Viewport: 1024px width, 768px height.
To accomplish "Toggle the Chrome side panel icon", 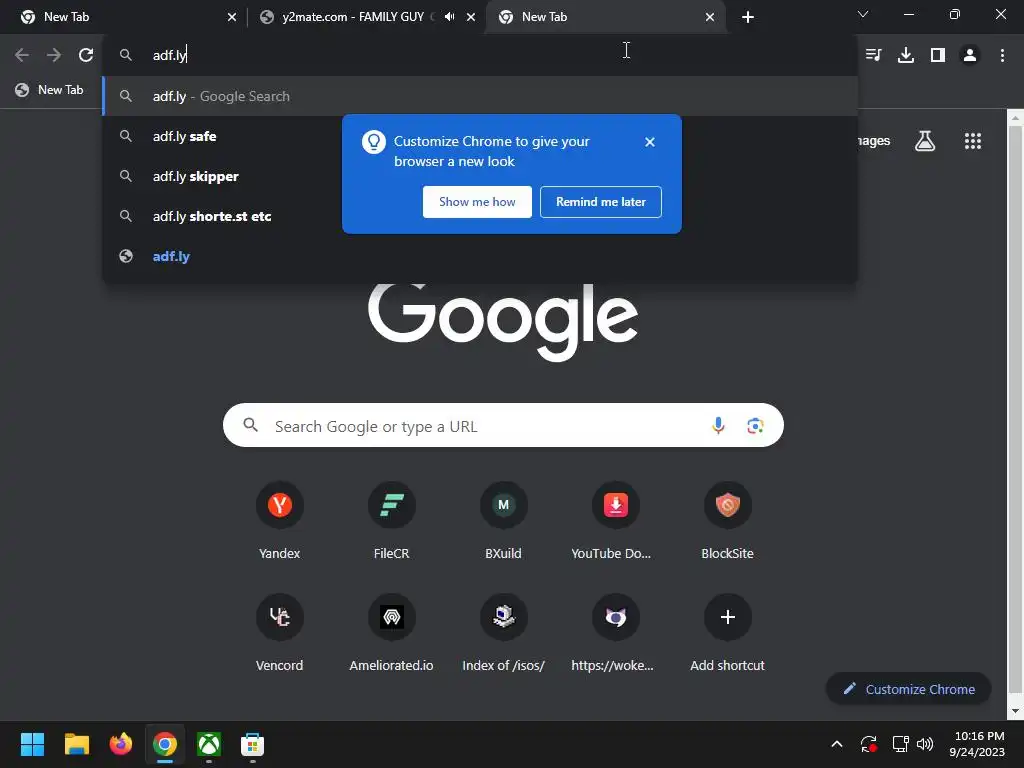I will point(938,55).
